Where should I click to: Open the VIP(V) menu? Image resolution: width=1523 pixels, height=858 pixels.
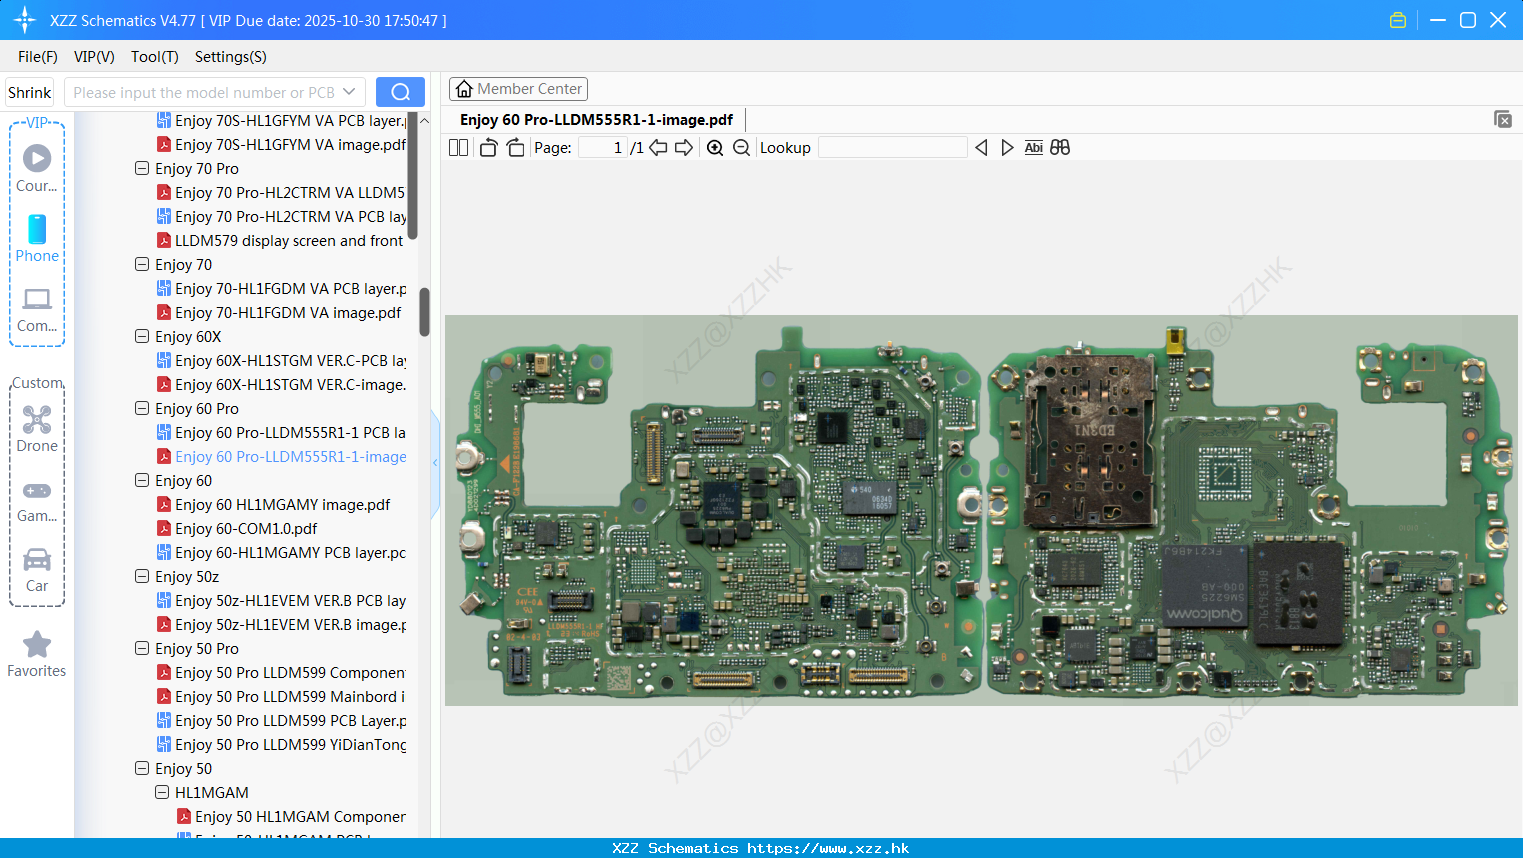pyautogui.click(x=94, y=57)
